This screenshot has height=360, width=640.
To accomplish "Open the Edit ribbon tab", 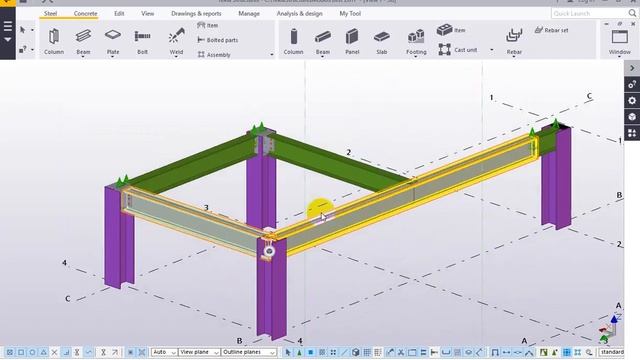I will 119,13.
